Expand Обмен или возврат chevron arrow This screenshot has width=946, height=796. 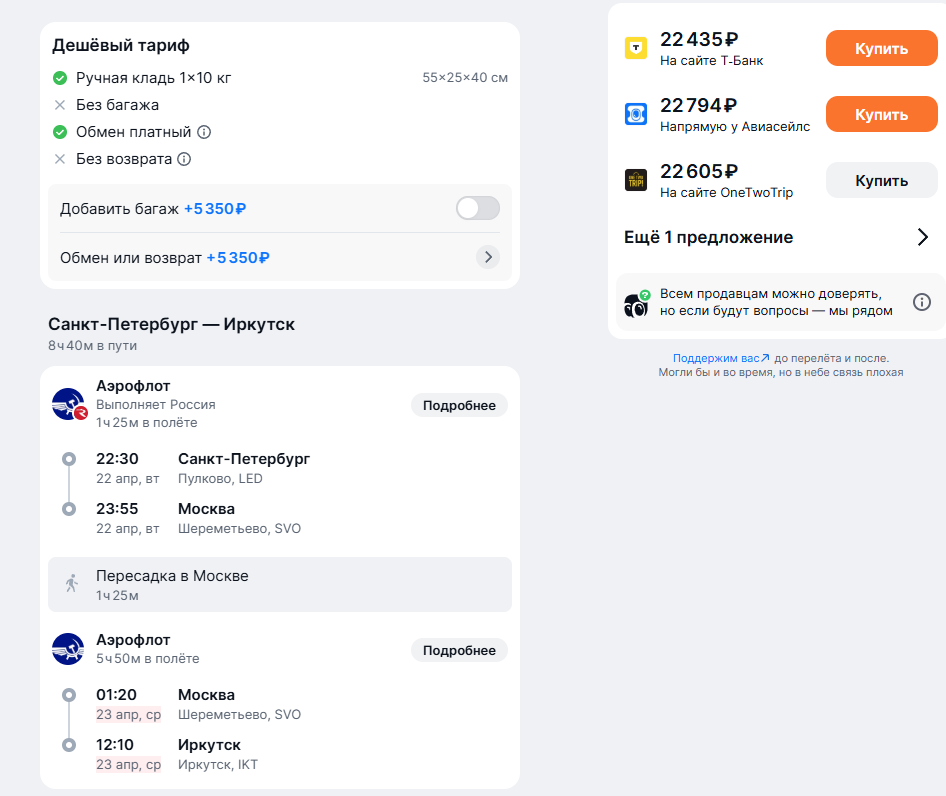488,257
